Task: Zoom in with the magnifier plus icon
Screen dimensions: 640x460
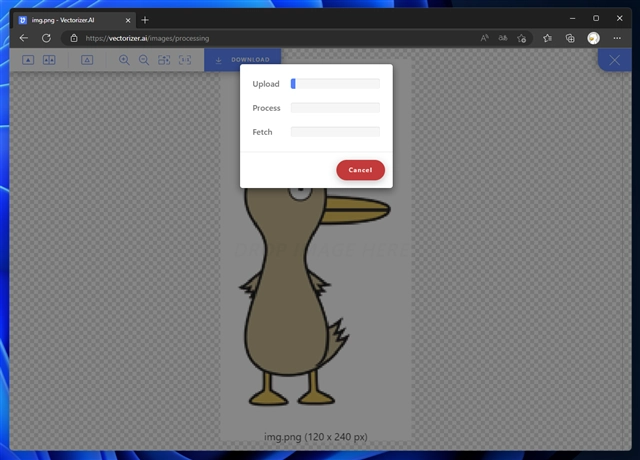Action: pyautogui.click(x=124, y=60)
